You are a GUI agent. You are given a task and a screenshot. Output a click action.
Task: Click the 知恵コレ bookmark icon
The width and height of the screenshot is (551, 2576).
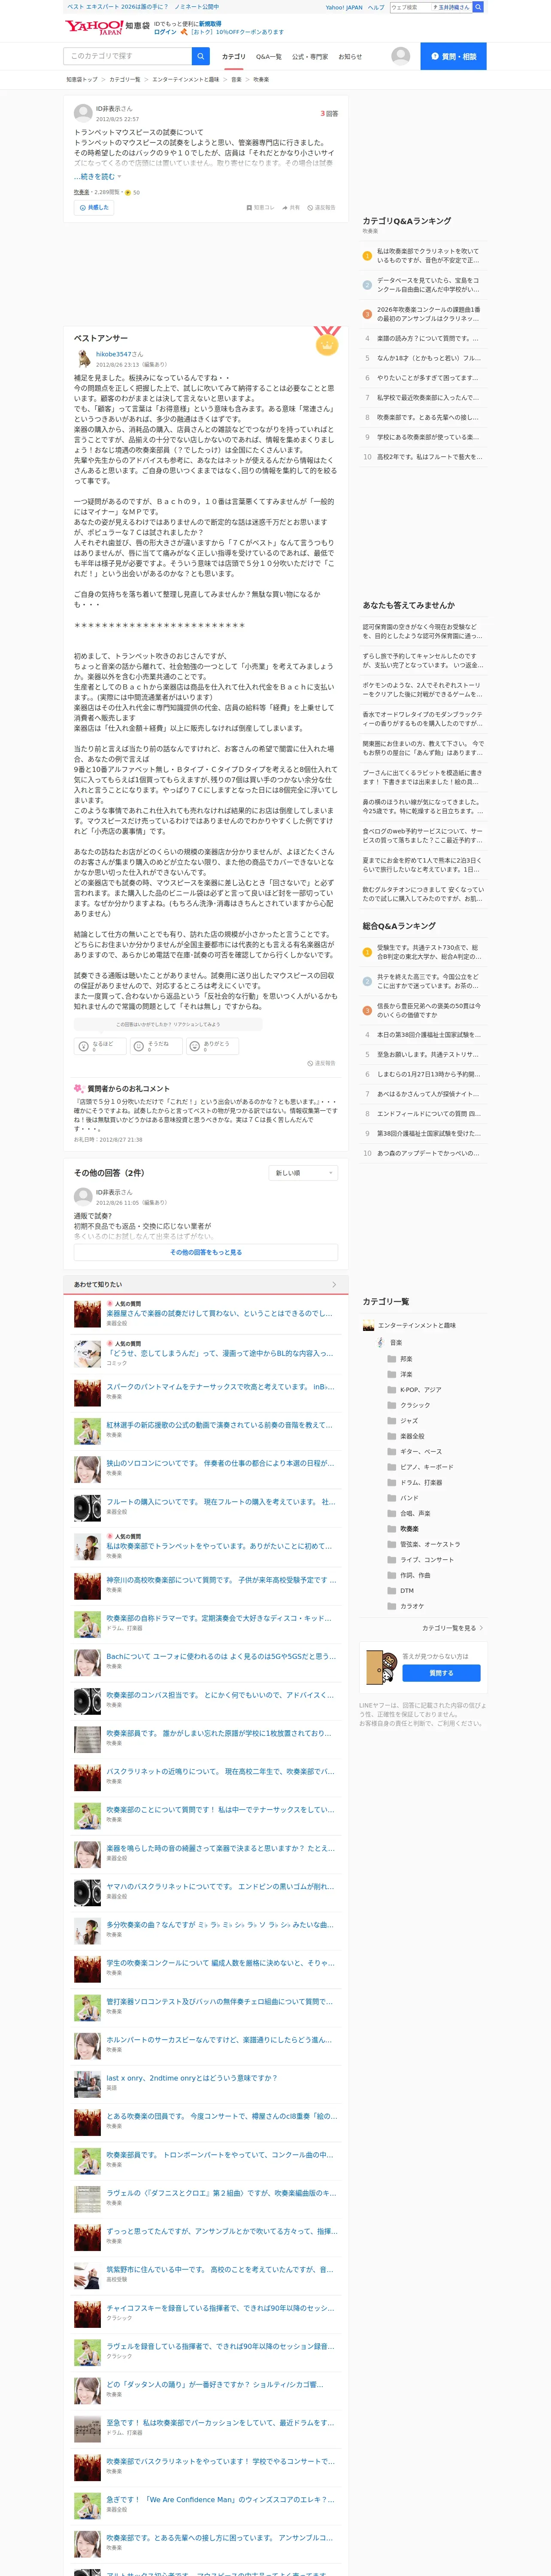point(249,208)
